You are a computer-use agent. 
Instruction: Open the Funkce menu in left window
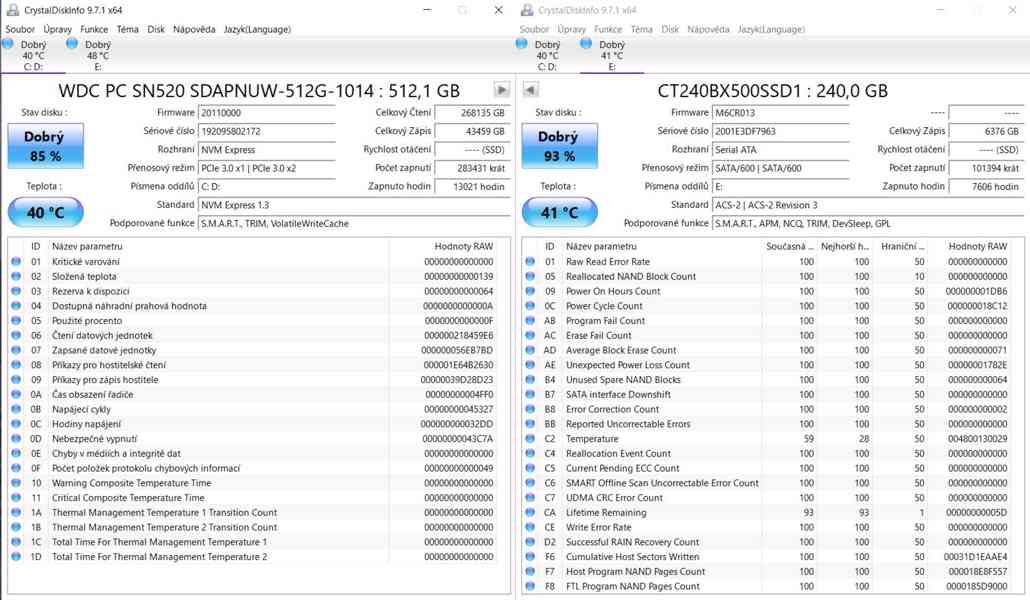pos(94,29)
